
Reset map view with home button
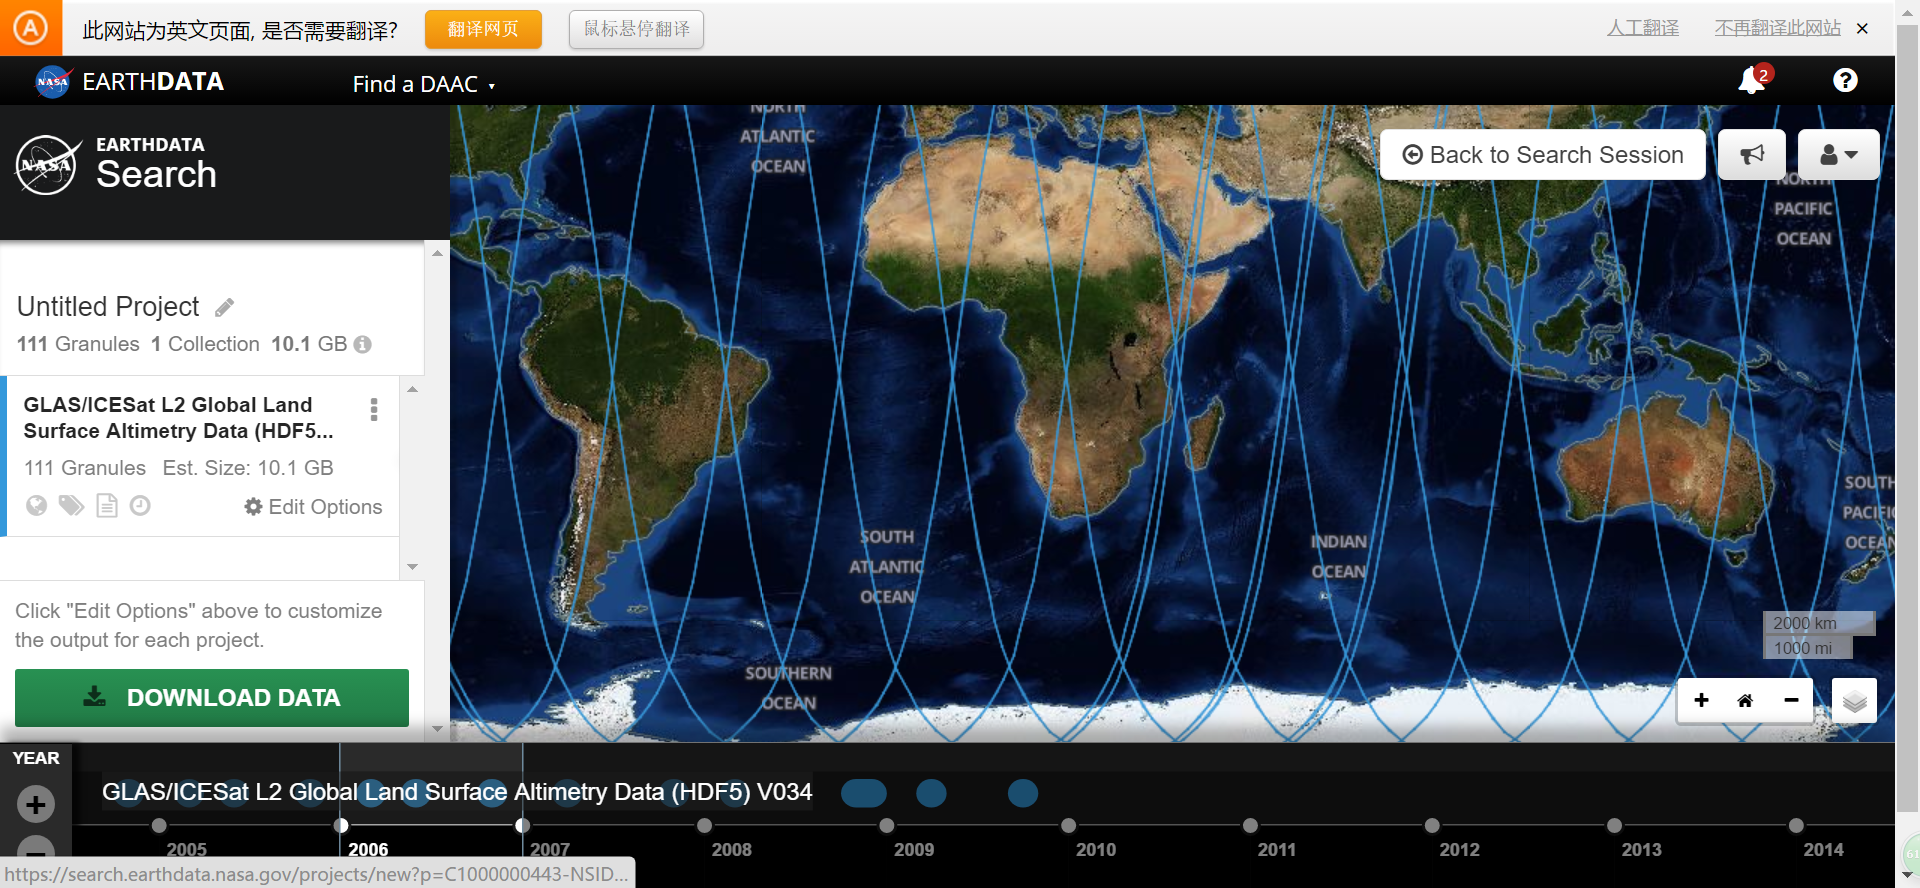1745,700
